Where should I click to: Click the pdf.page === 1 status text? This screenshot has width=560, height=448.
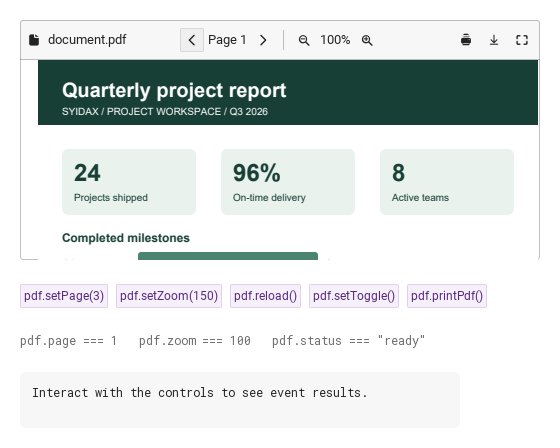click(68, 341)
